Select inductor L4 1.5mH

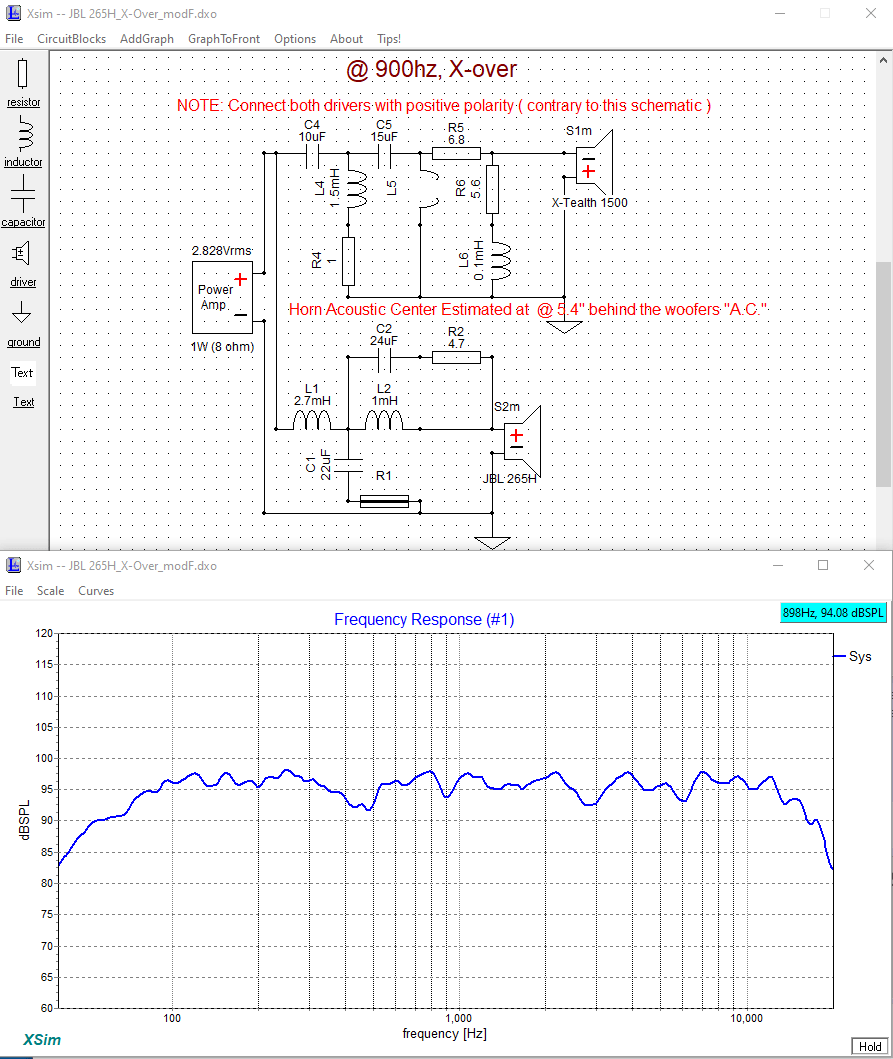356,188
